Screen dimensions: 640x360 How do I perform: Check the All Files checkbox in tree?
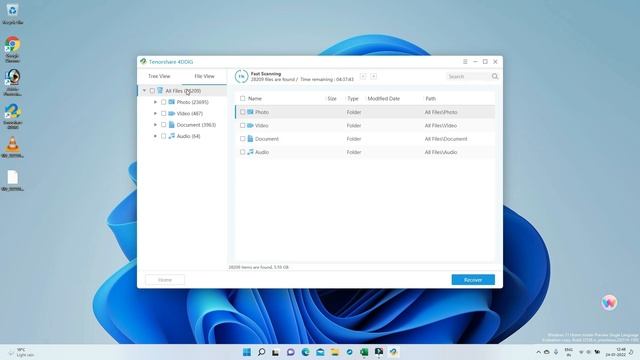pyautogui.click(x=152, y=91)
